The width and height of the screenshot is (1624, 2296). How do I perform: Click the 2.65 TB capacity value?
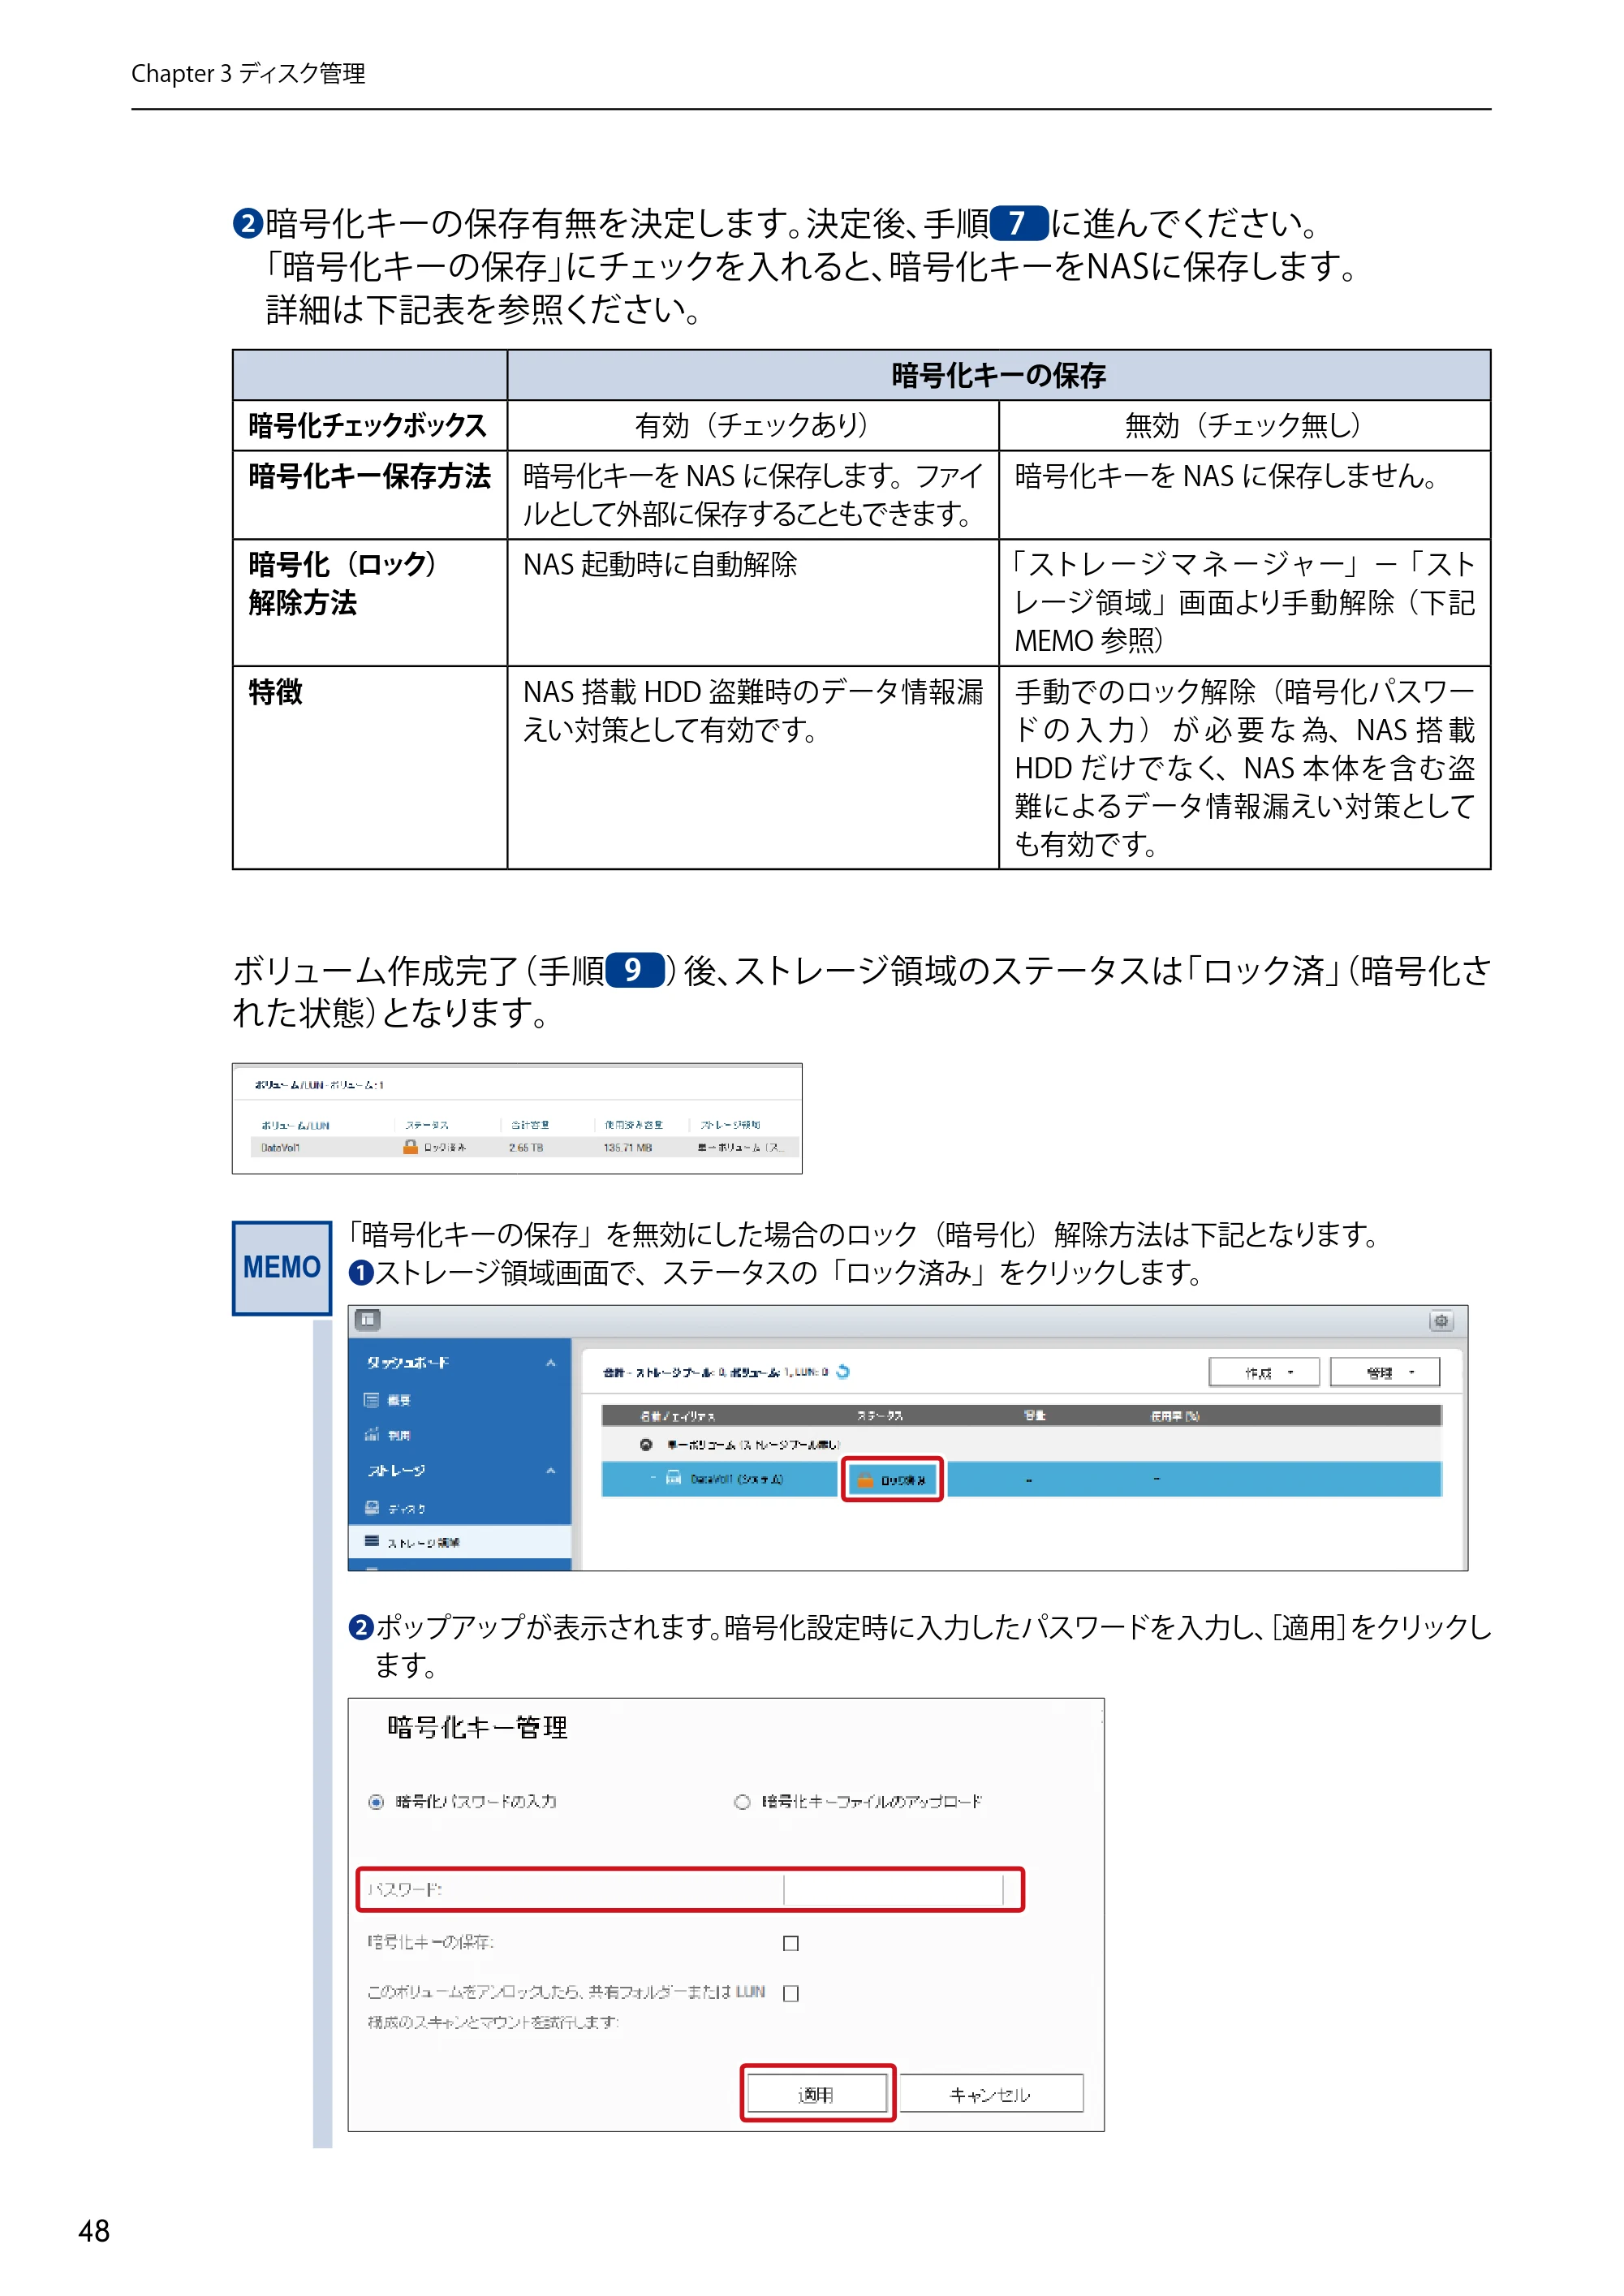click(x=526, y=1147)
